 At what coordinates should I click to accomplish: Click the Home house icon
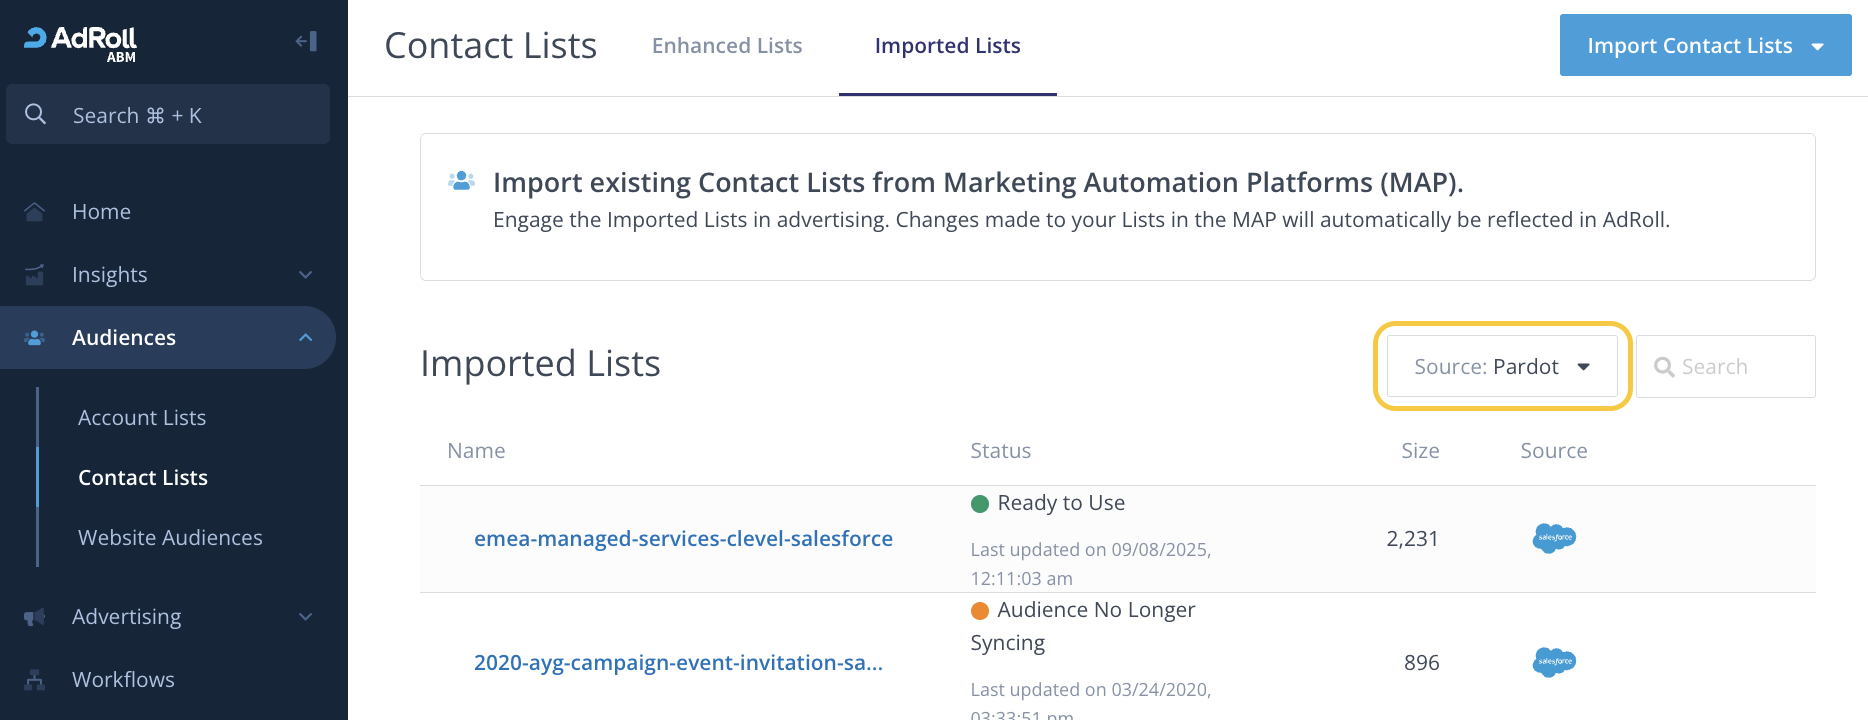(35, 212)
